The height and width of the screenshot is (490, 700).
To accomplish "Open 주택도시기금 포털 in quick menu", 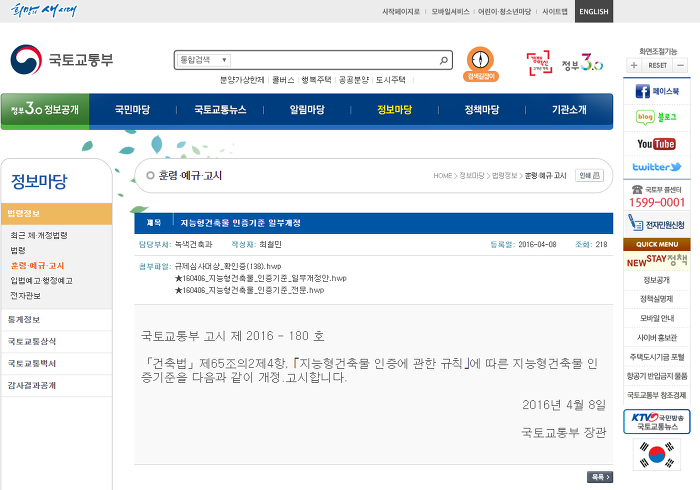I will 657,357.
